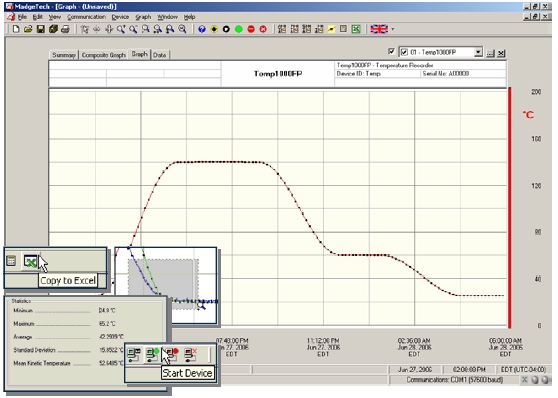
Task: Switch to the Data tab
Action: 160,55
